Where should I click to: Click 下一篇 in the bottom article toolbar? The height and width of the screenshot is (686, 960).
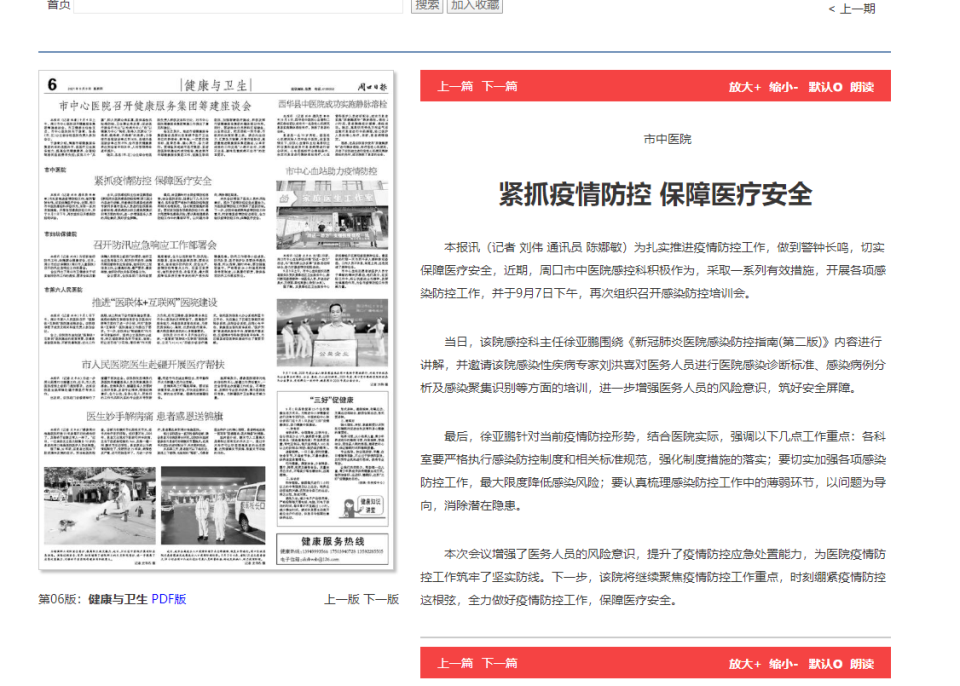pyautogui.click(x=500, y=663)
